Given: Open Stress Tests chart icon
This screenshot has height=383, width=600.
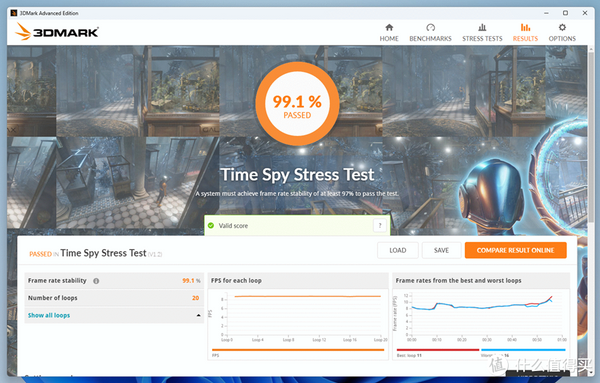Looking at the screenshot, I should pos(482,27).
